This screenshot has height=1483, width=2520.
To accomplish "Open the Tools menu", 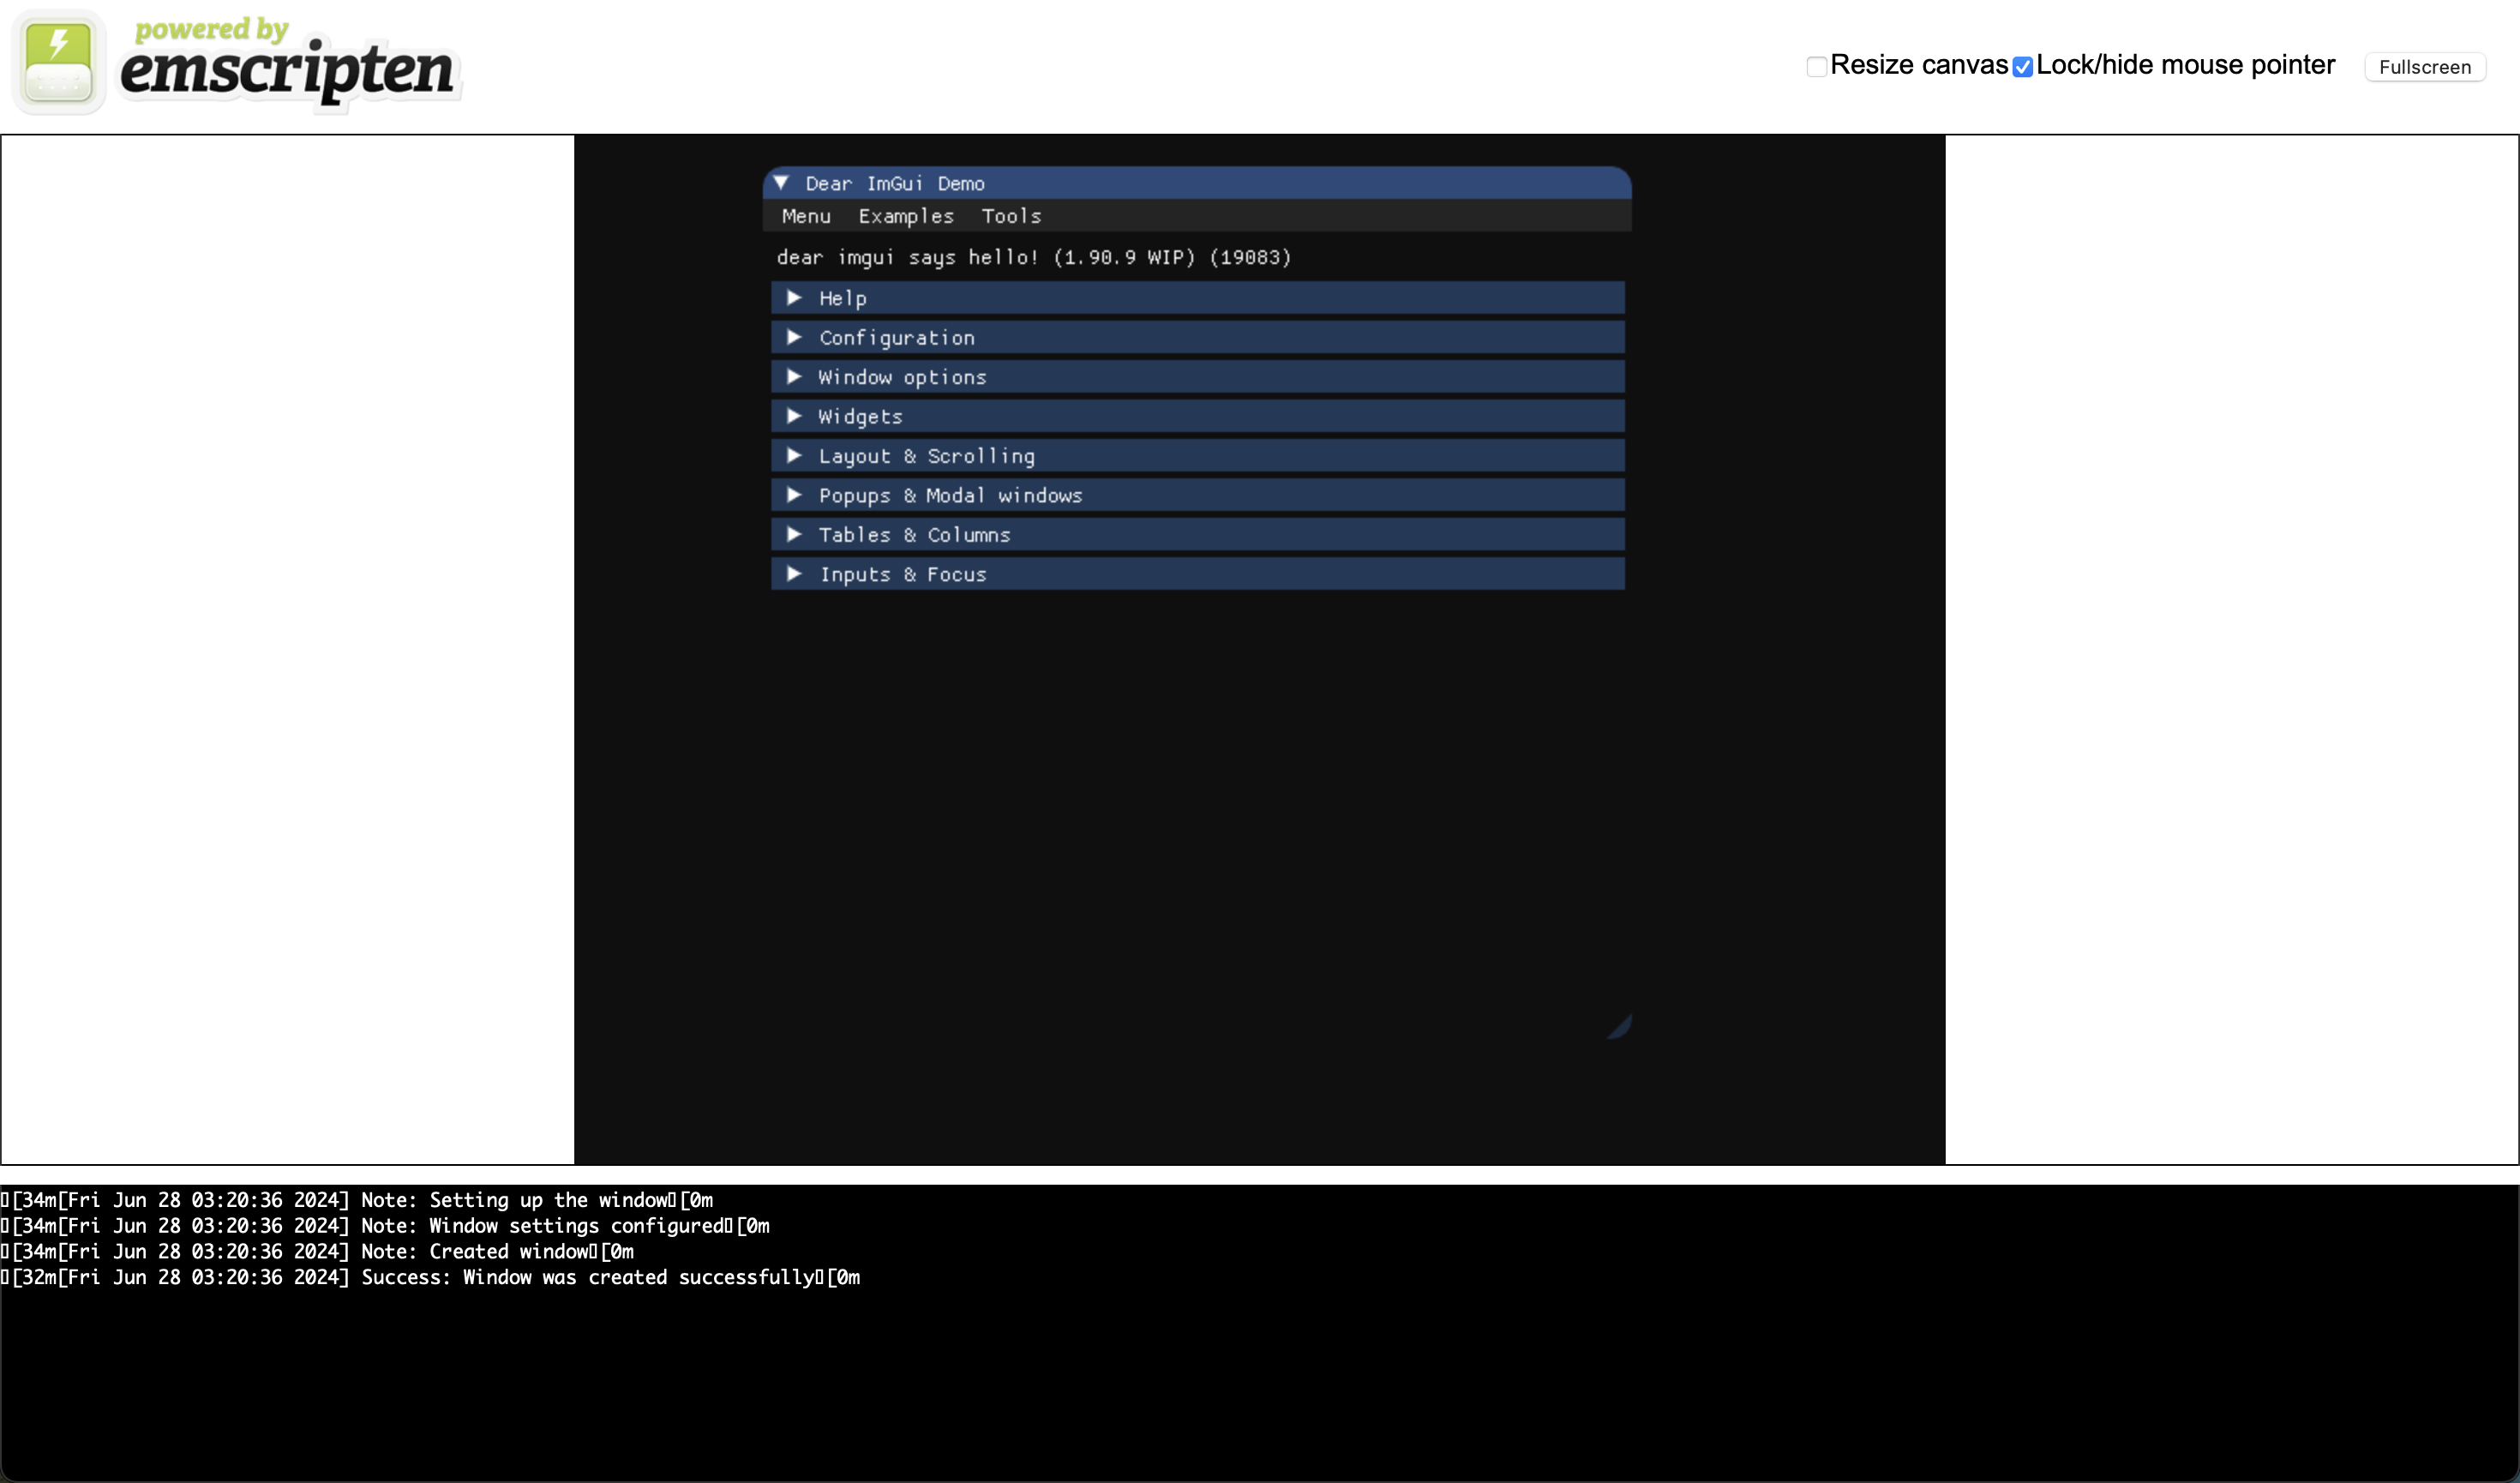I will click(x=1011, y=216).
